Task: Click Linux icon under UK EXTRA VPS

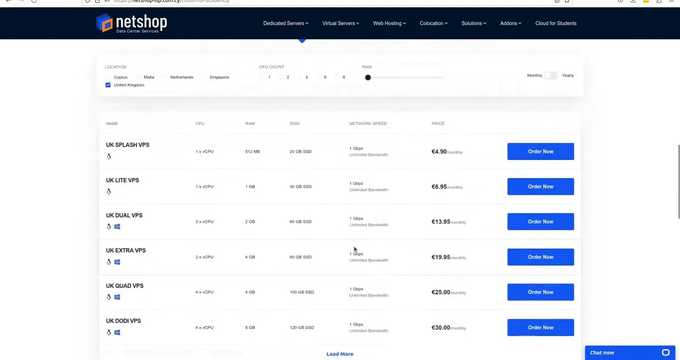Action: click(109, 262)
